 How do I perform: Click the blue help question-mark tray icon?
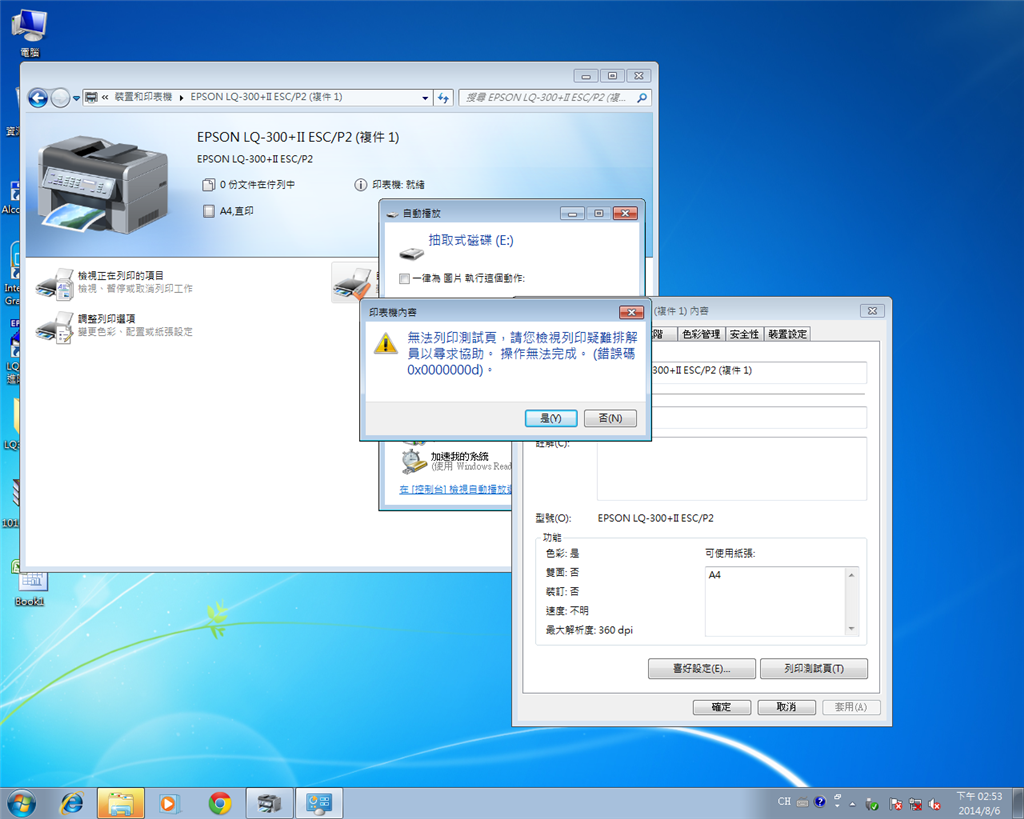(820, 801)
